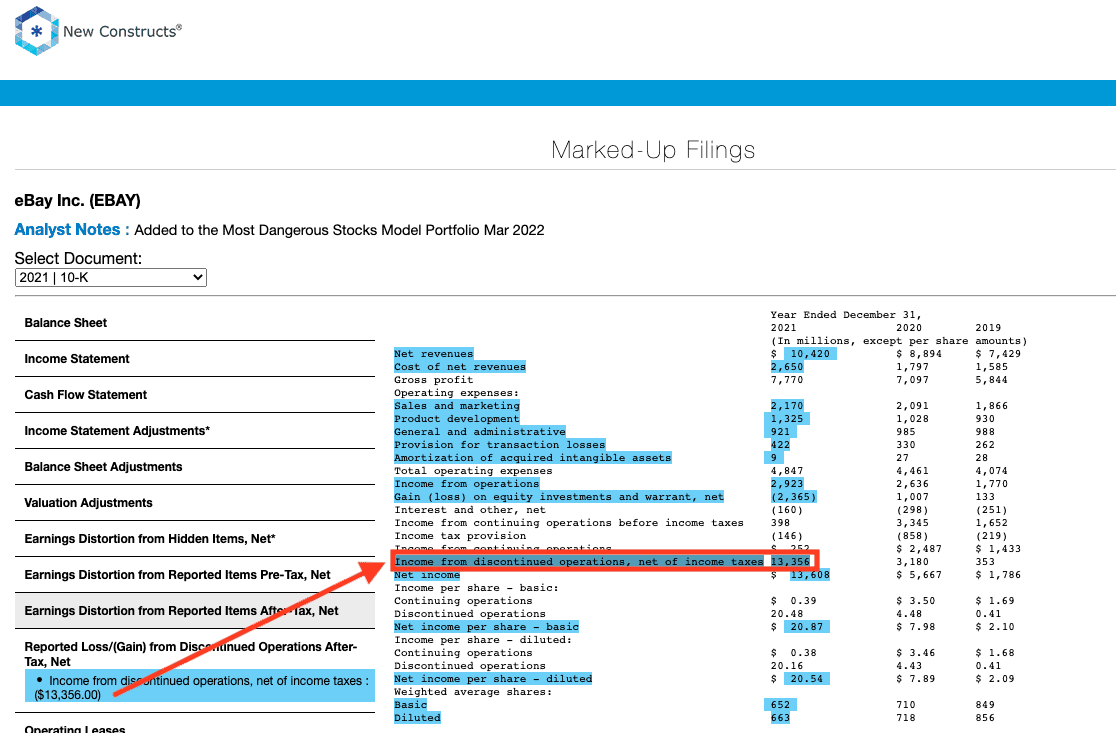
Task: Click the highlighted 921 G&A value
Action: point(780,431)
